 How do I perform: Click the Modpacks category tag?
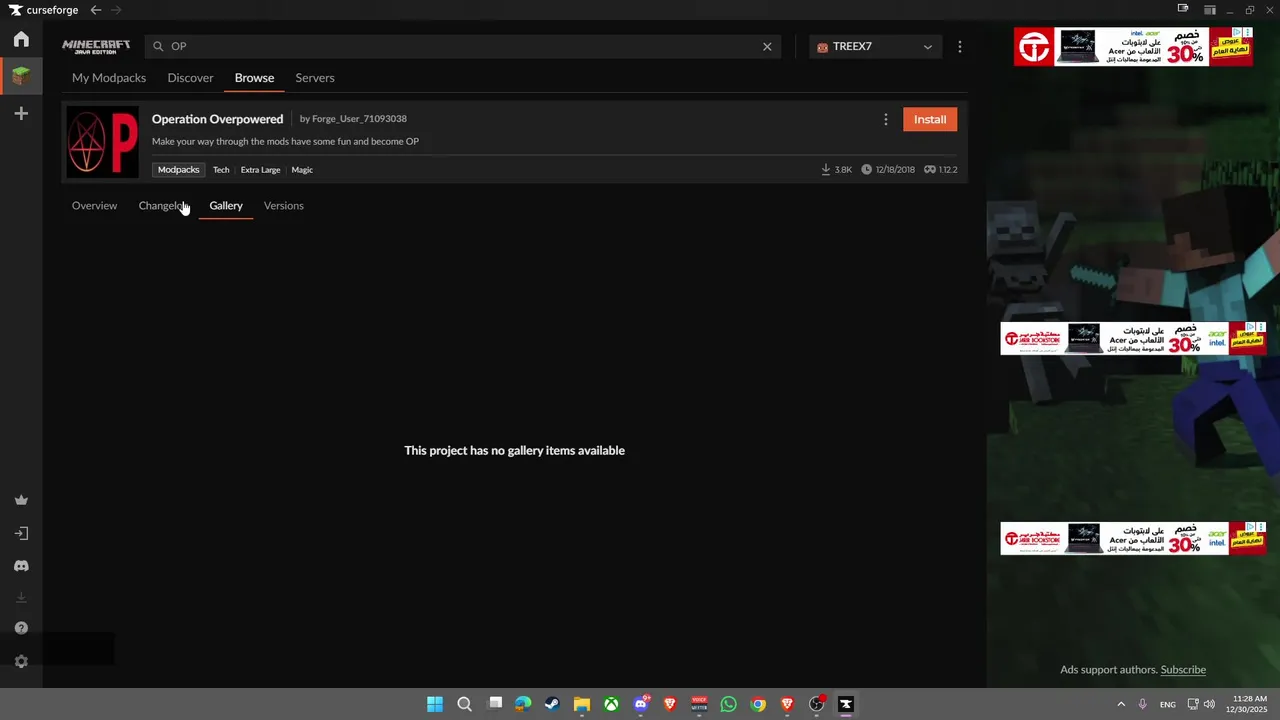coord(179,170)
